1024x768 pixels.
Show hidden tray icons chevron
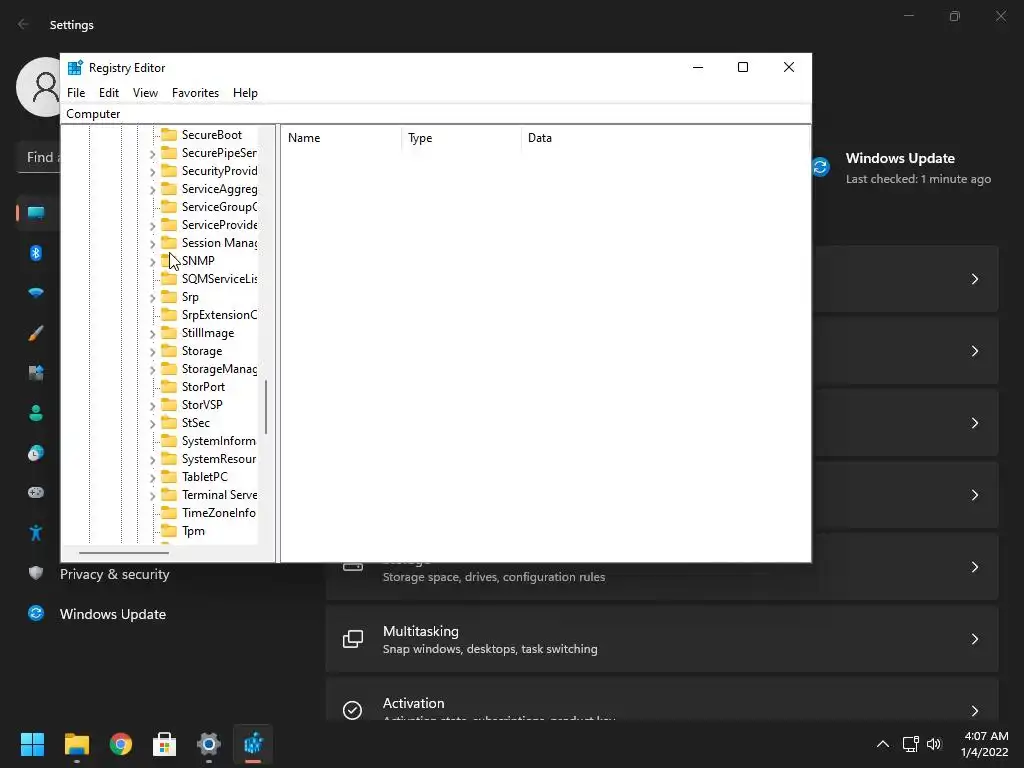pyautogui.click(x=882, y=744)
